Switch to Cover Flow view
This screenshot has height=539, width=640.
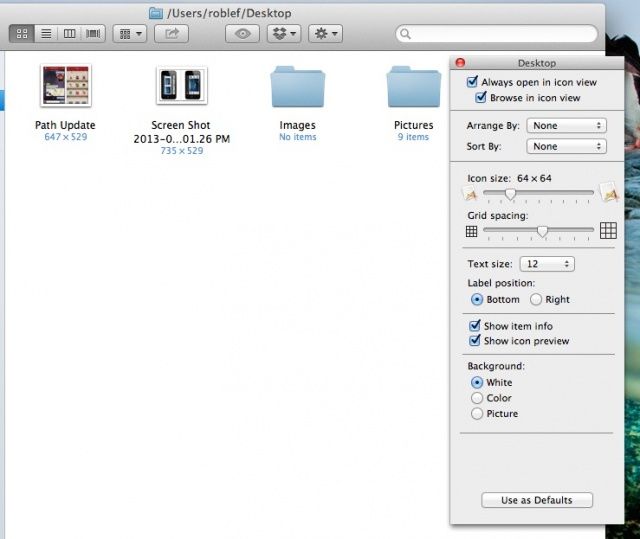click(93, 34)
